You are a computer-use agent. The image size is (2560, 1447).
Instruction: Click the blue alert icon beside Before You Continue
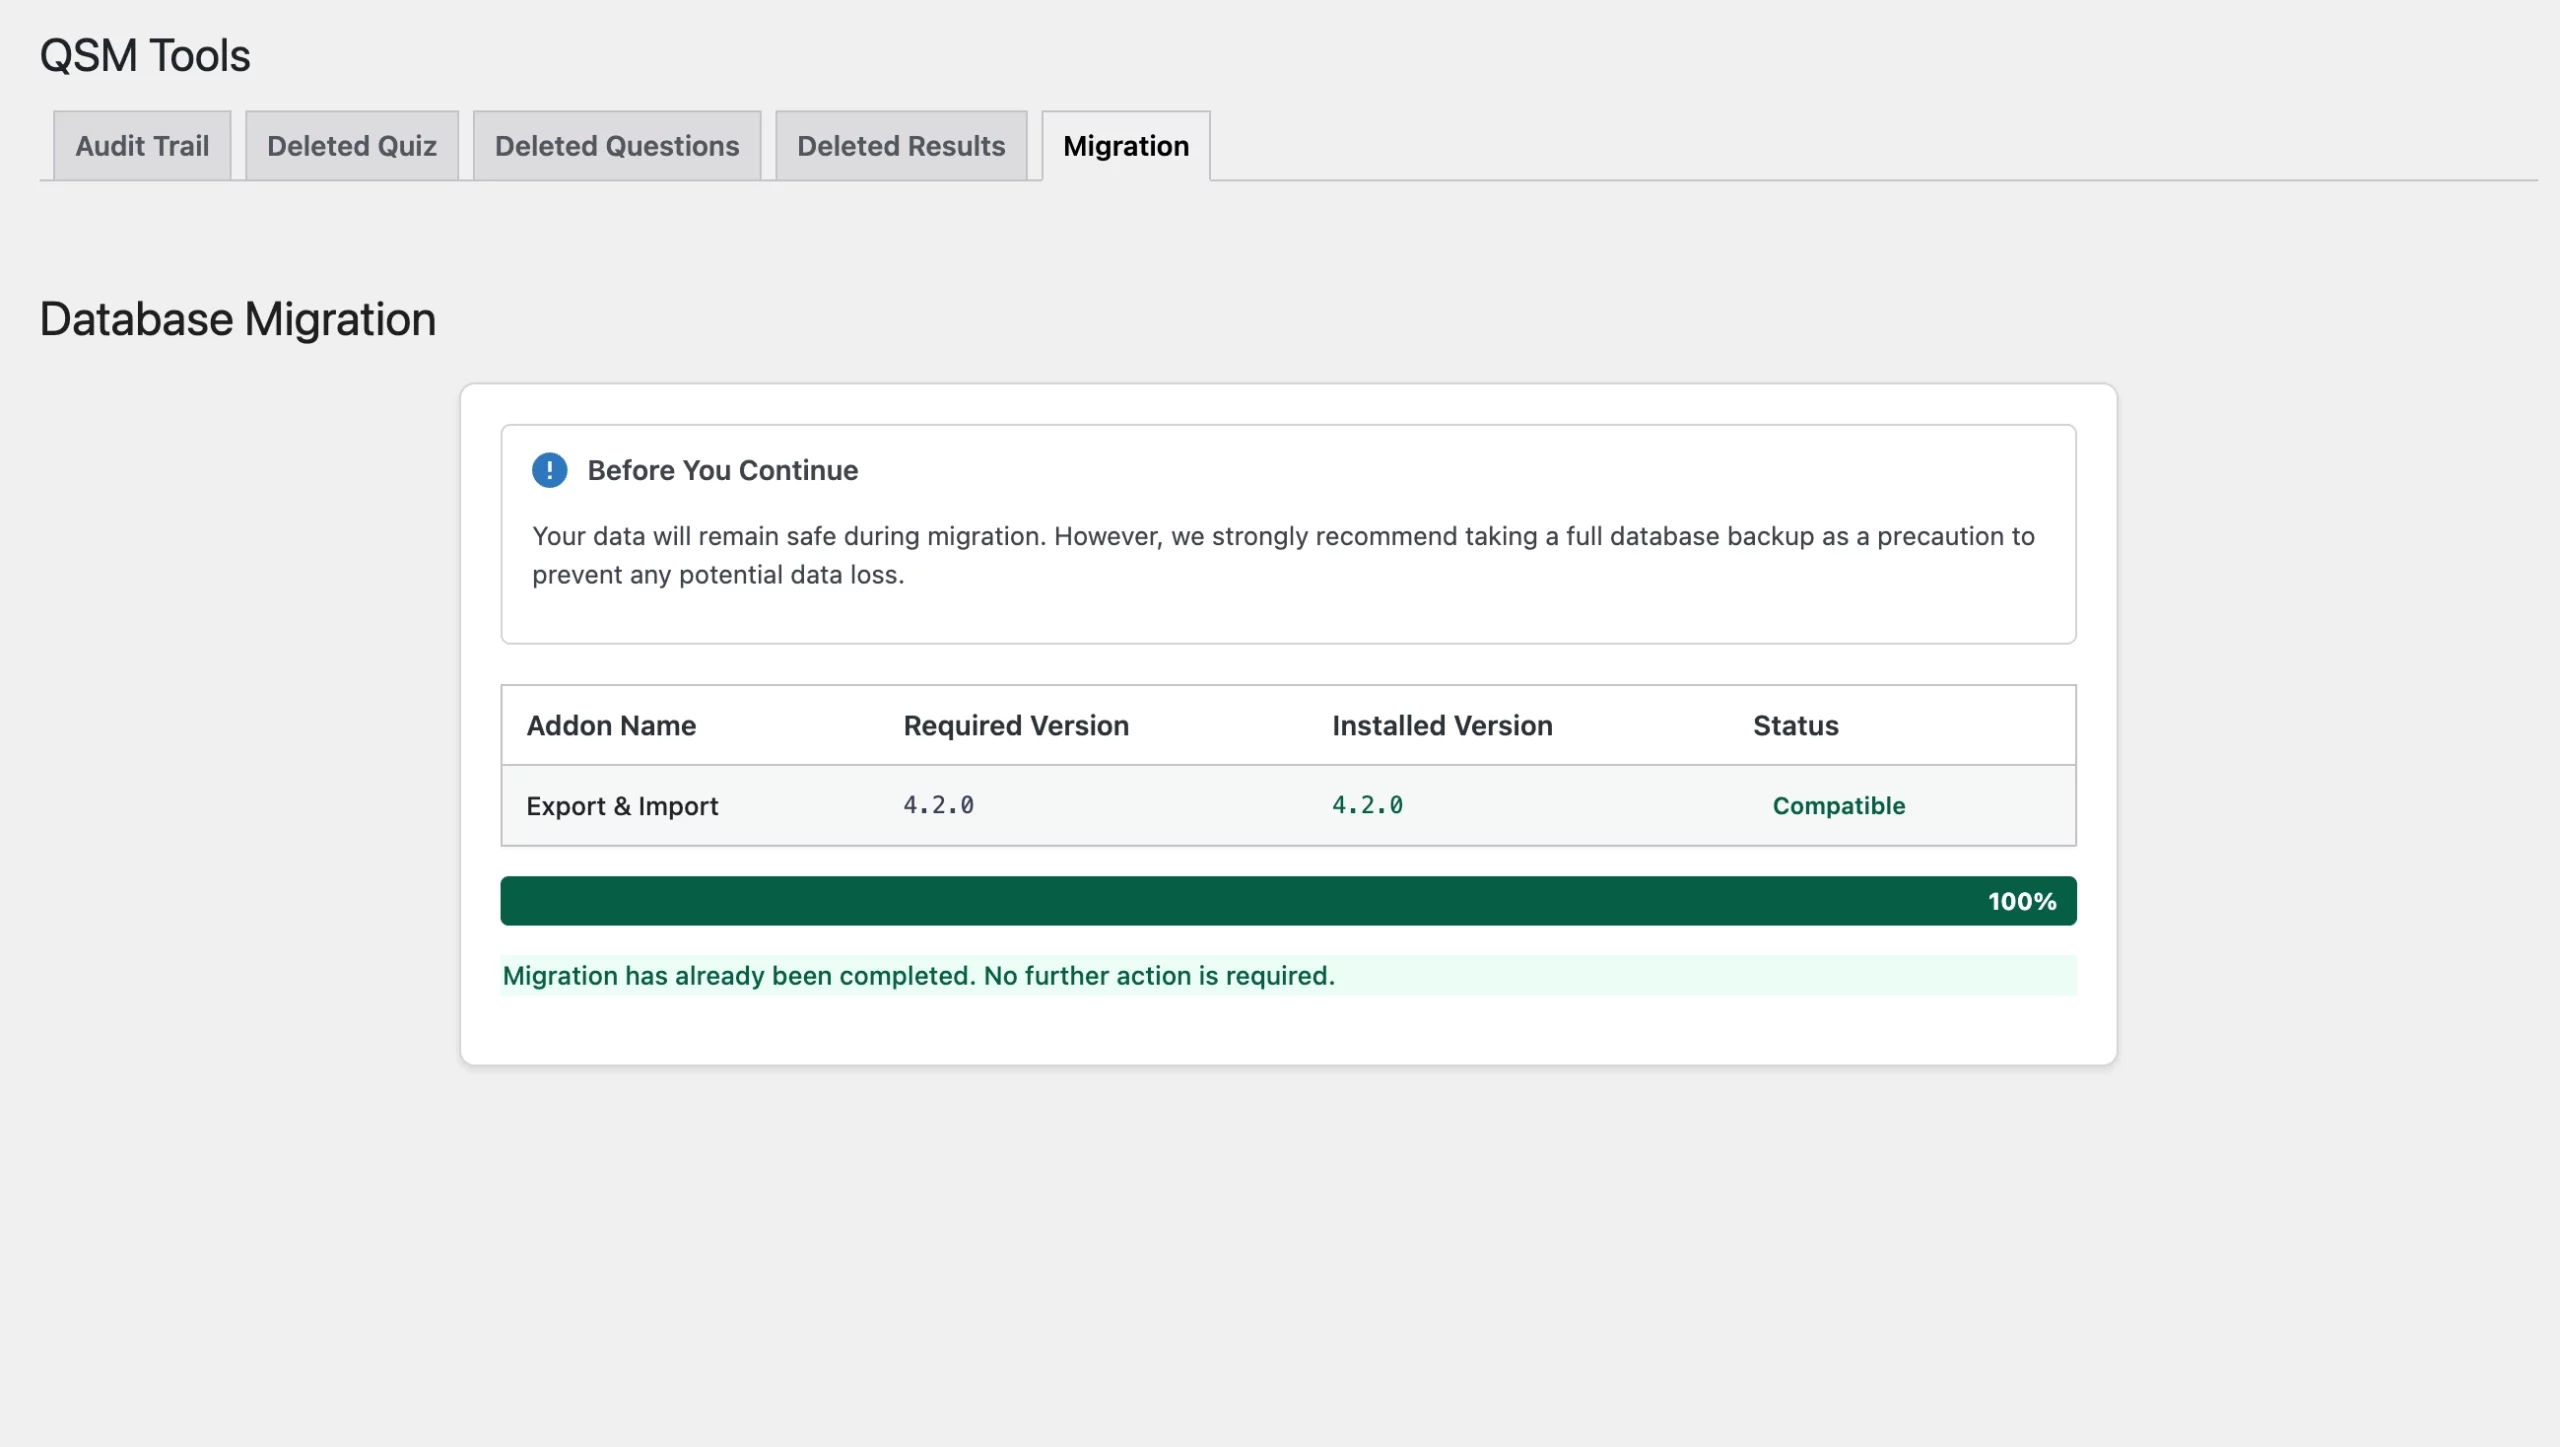tap(550, 470)
